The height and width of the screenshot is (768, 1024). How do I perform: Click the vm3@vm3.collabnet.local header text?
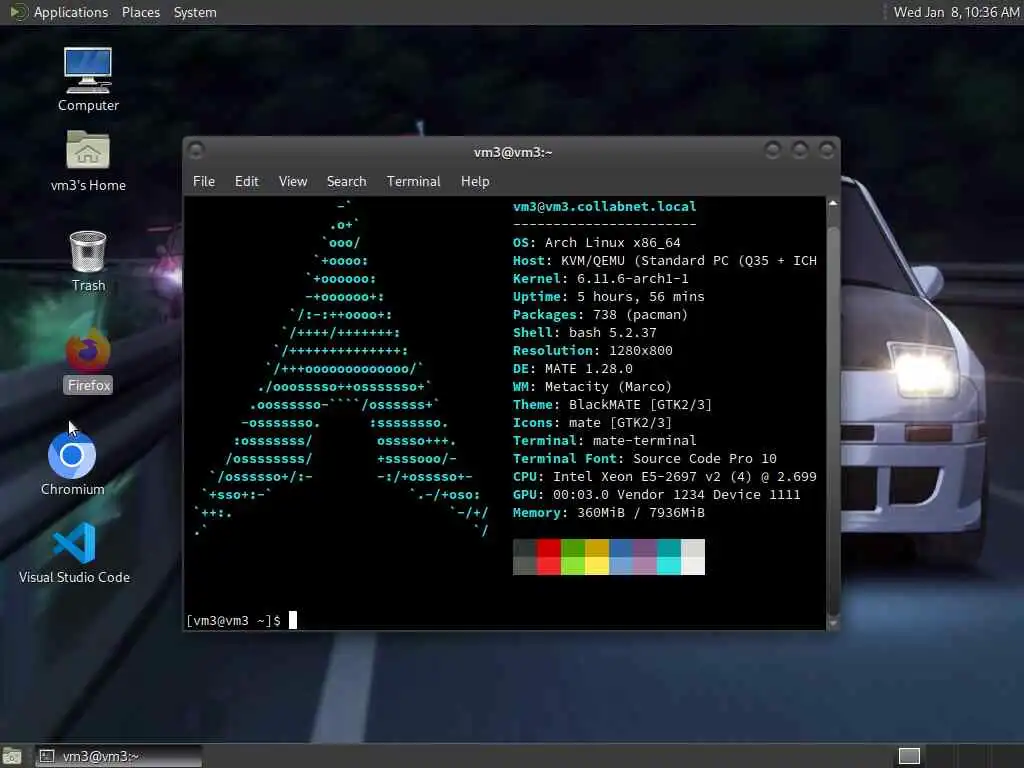[605, 206]
